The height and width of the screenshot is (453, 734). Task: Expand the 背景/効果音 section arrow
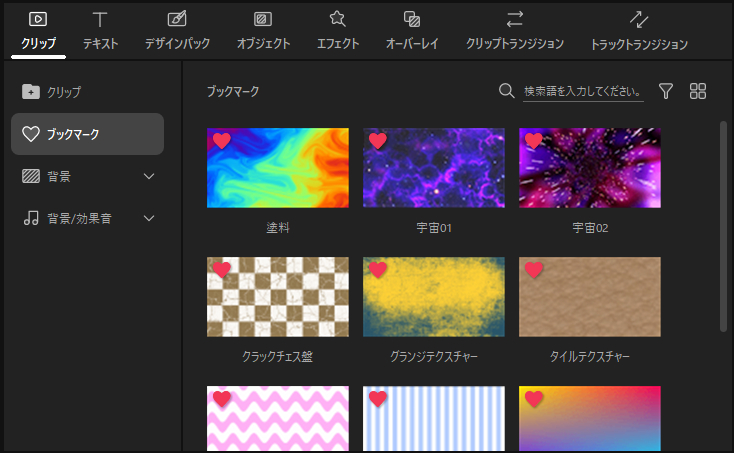pos(150,218)
